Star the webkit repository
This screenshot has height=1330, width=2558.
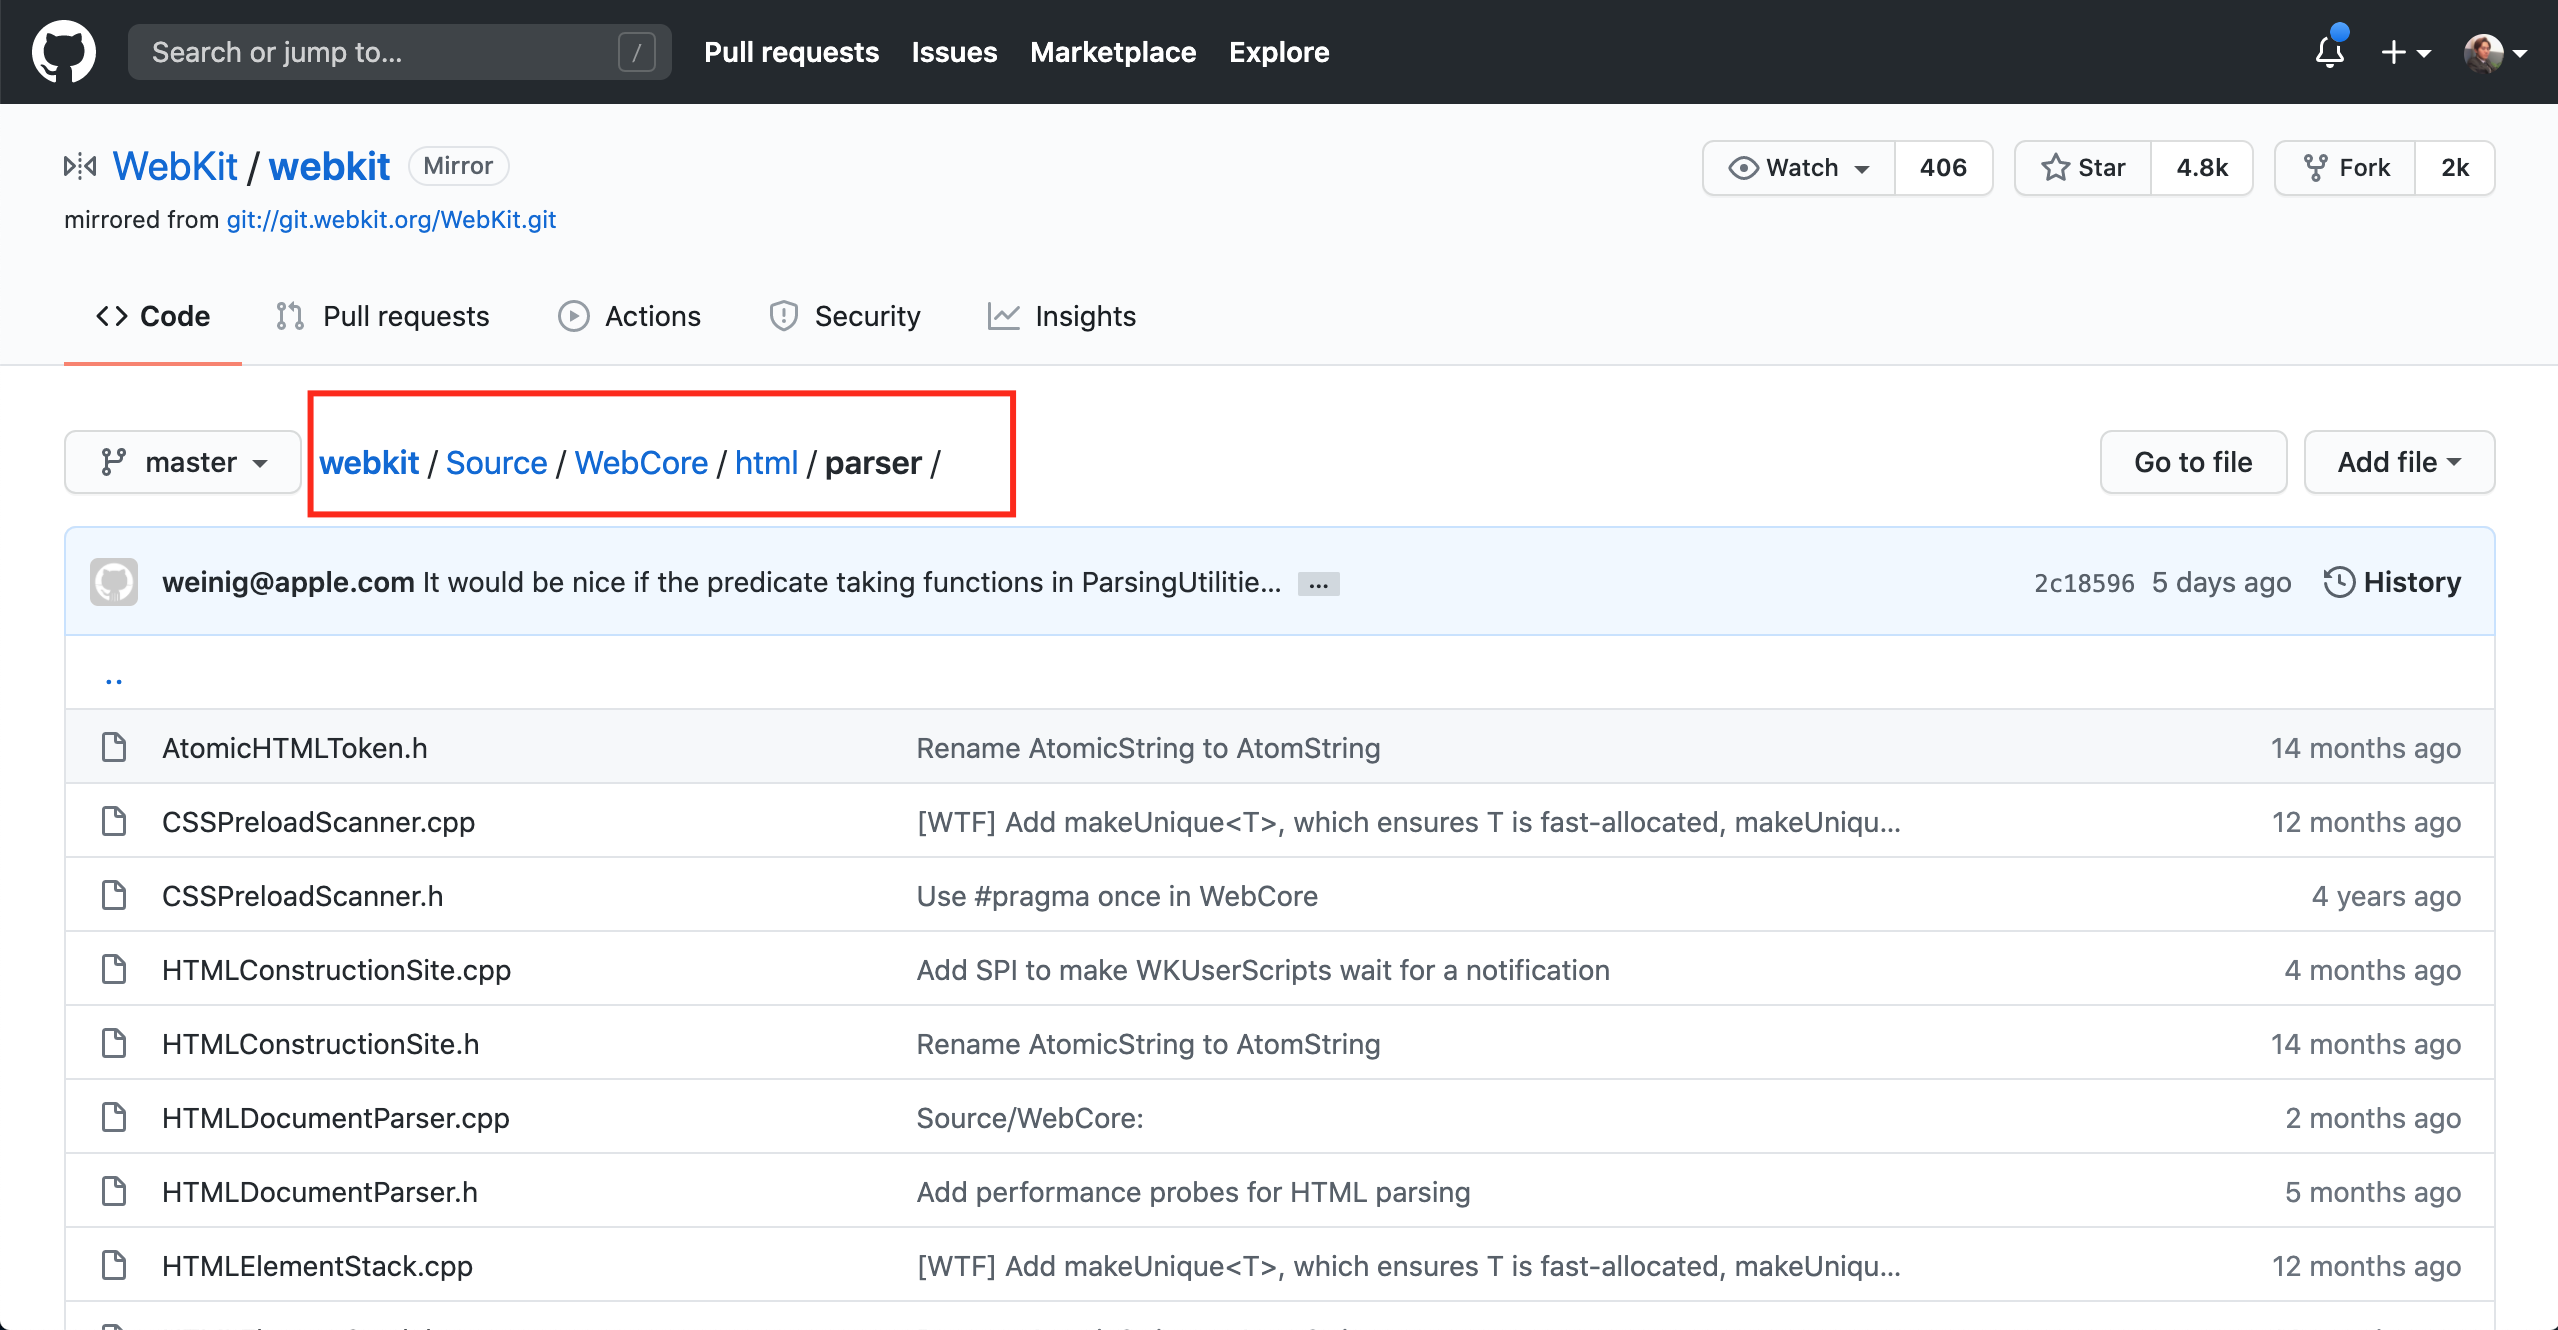(2084, 167)
